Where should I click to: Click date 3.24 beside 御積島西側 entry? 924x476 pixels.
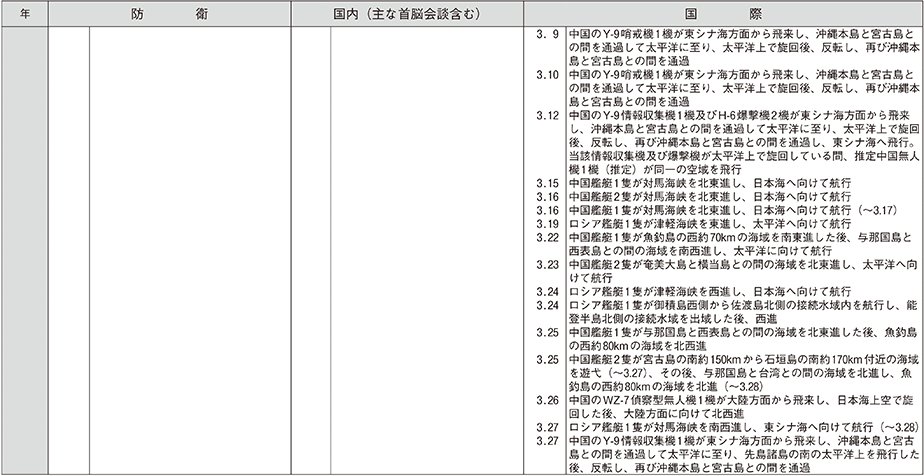pos(547,305)
